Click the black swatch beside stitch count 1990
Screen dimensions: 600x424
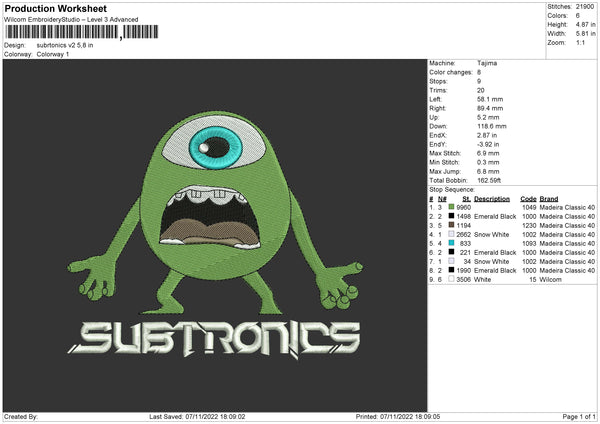452,270
